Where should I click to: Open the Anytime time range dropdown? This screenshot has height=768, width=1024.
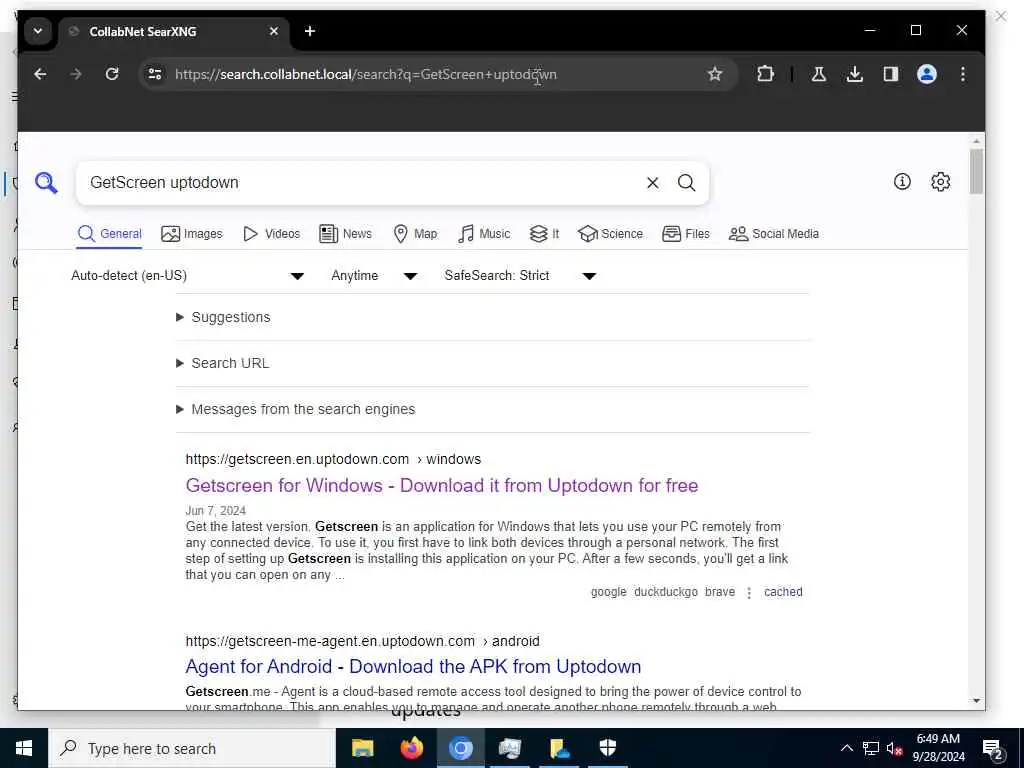tap(374, 276)
